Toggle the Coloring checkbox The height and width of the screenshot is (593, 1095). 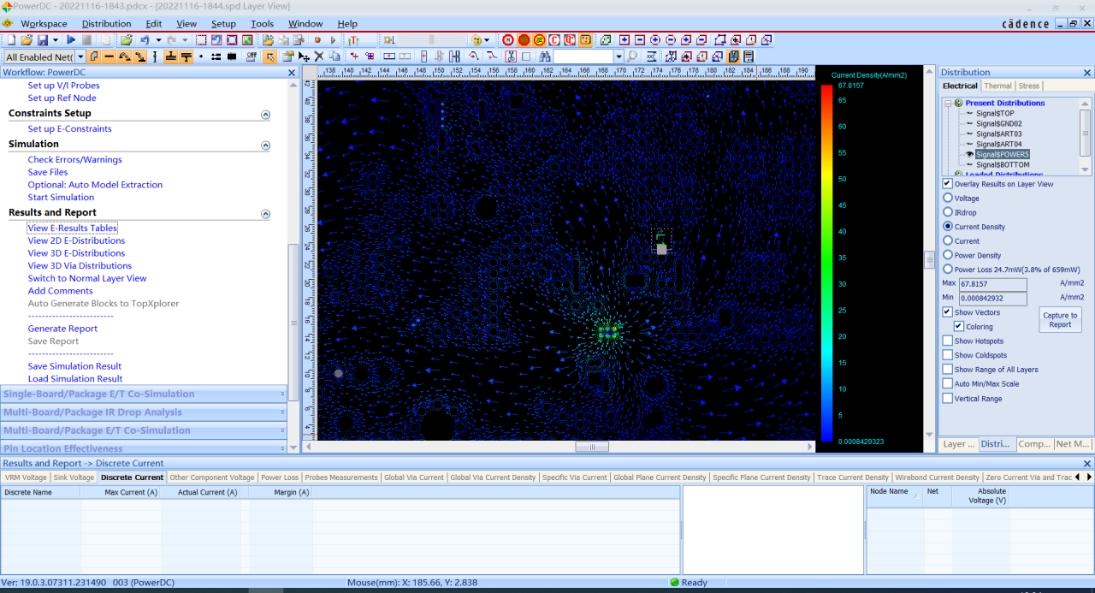(959, 326)
